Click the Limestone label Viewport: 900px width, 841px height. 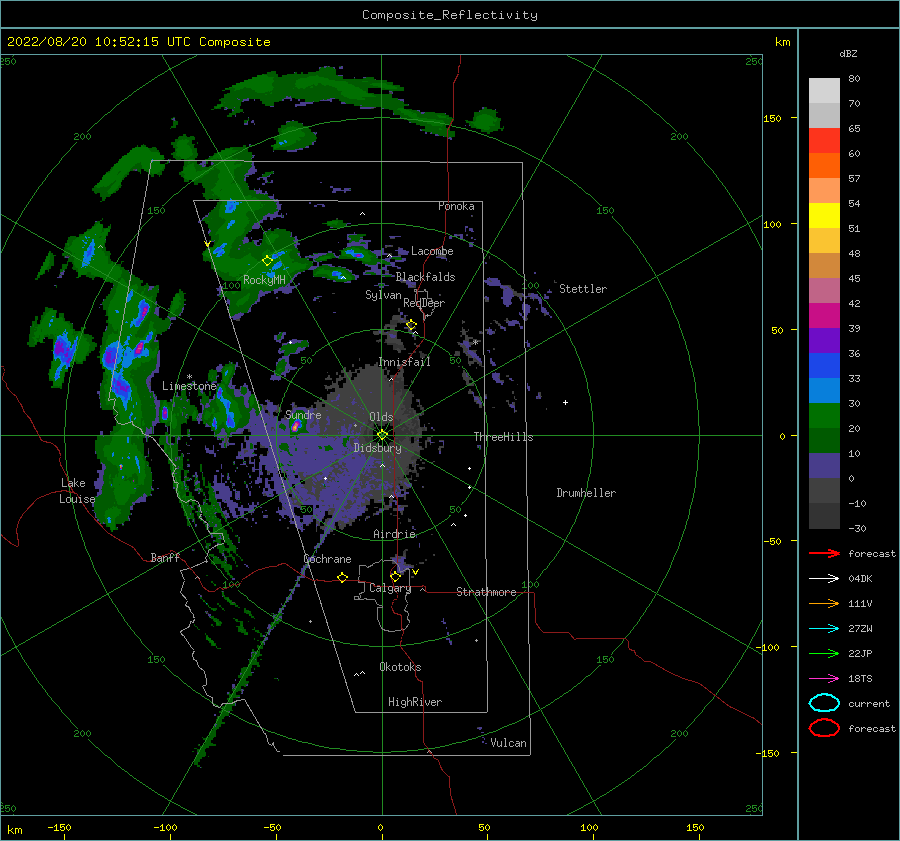pyautogui.click(x=189, y=386)
